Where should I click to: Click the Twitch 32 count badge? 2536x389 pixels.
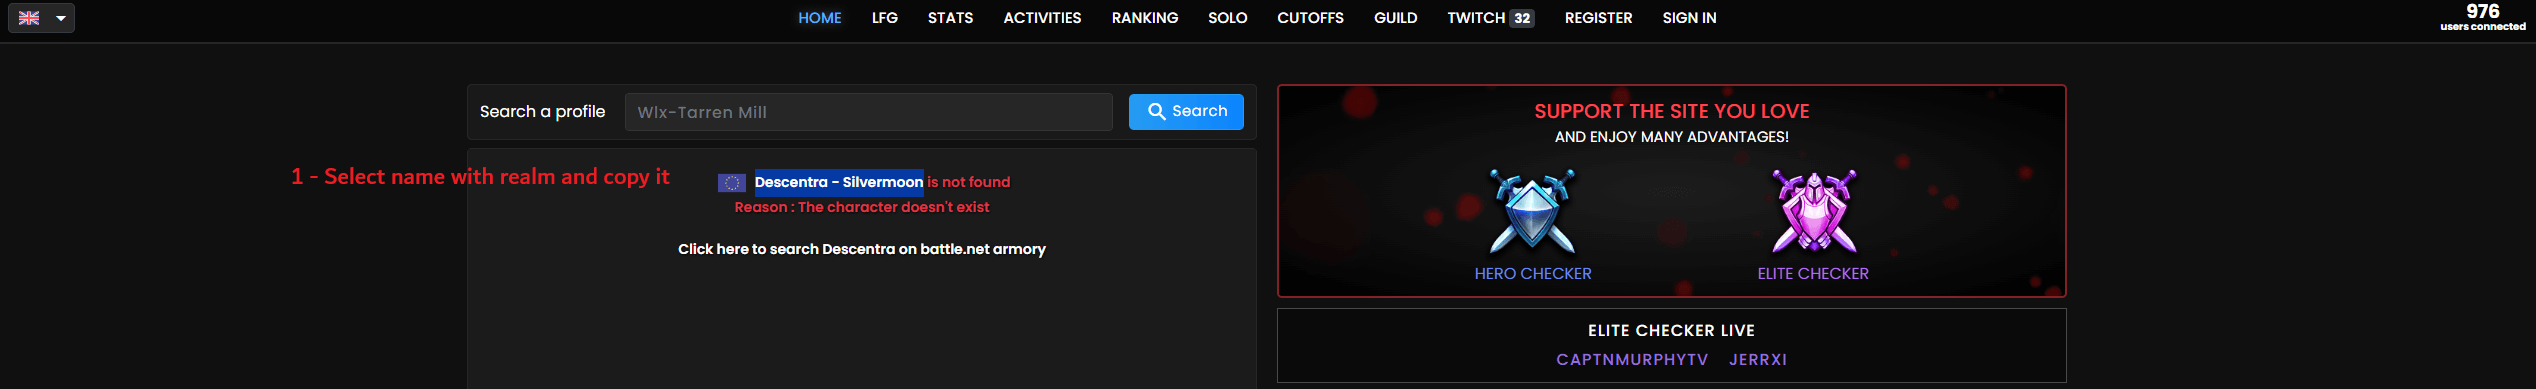coord(1522,18)
